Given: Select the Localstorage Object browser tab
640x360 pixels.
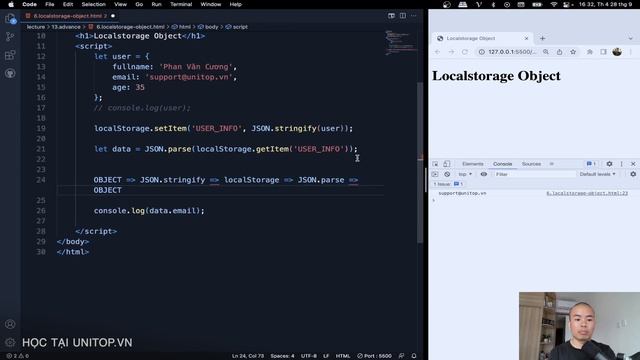Looking at the screenshot, I should click(482, 38).
